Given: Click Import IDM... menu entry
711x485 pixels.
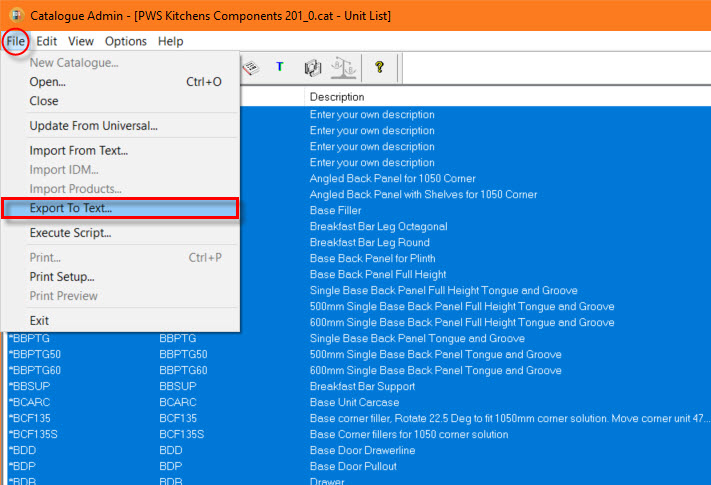Looking at the screenshot, I should [x=121, y=170].
